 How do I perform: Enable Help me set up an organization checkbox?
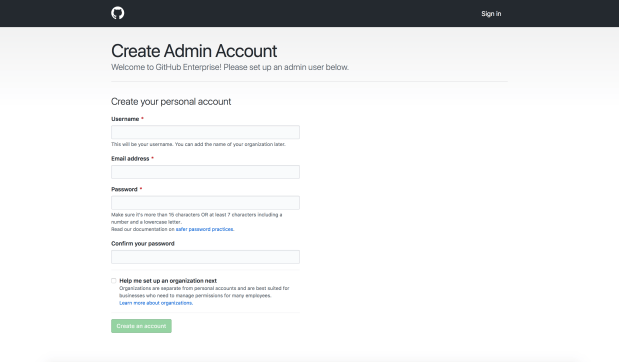[114, 281]
